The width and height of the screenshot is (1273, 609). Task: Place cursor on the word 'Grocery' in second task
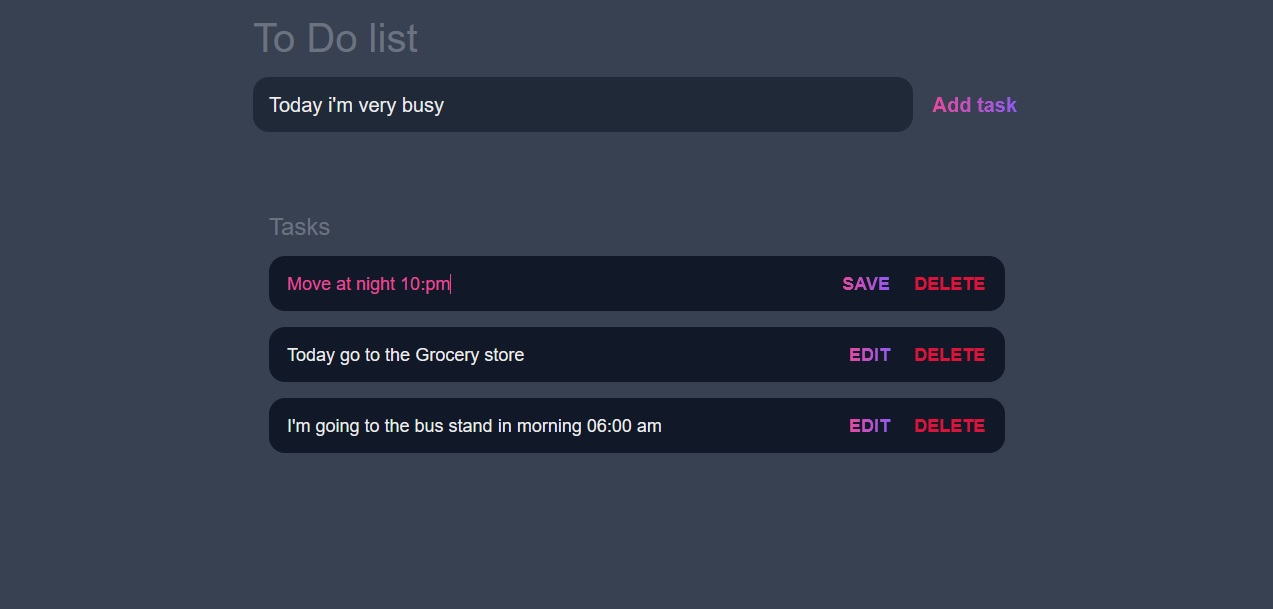pyautogui.click(x=447, y=355)
